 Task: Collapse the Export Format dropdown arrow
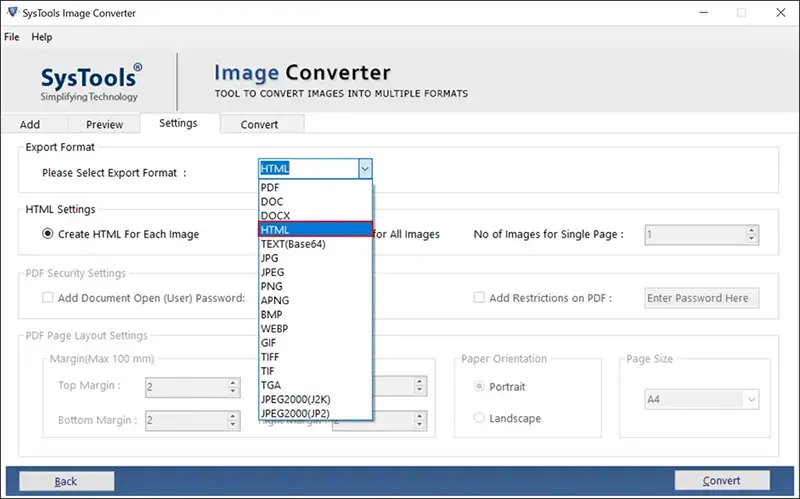tap(365, 169)
